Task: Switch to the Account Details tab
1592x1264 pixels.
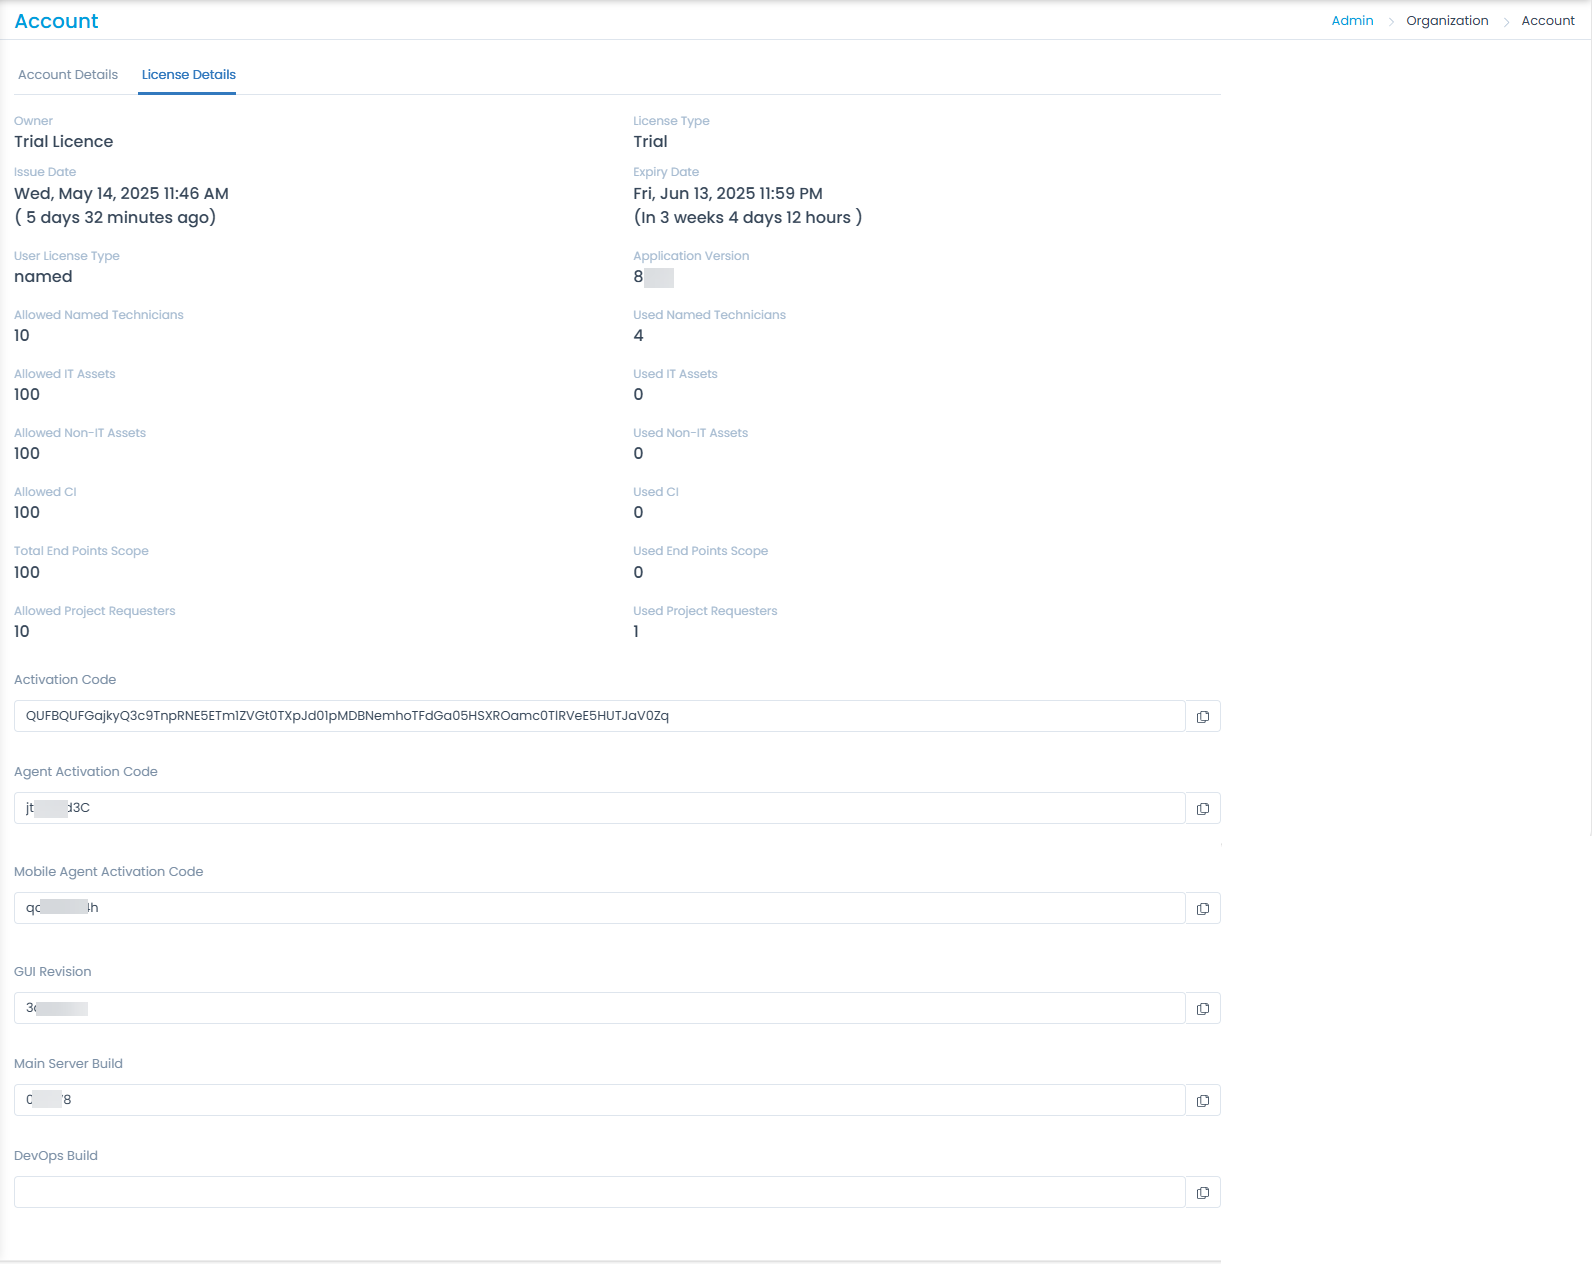Action: point(68,75)
